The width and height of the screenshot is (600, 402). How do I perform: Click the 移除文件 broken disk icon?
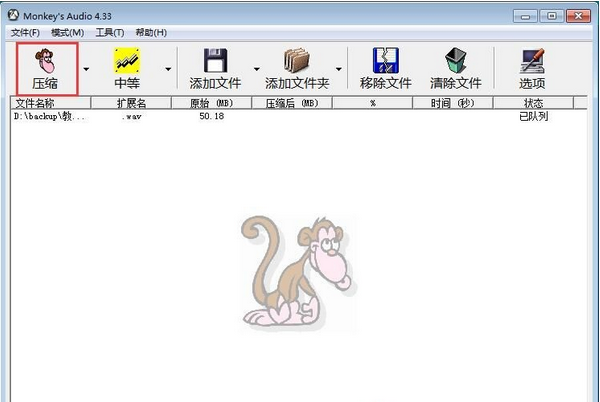(x=386, y=60)
